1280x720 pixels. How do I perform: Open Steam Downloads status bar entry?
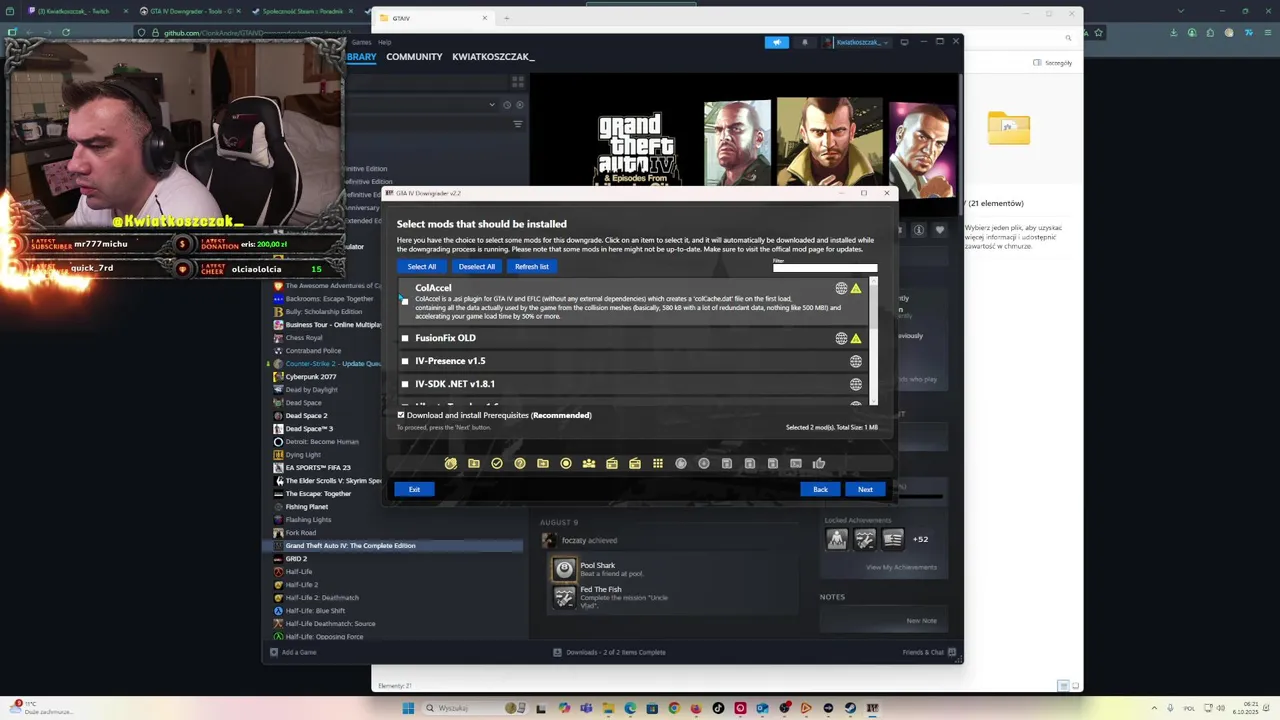(609, 652)
